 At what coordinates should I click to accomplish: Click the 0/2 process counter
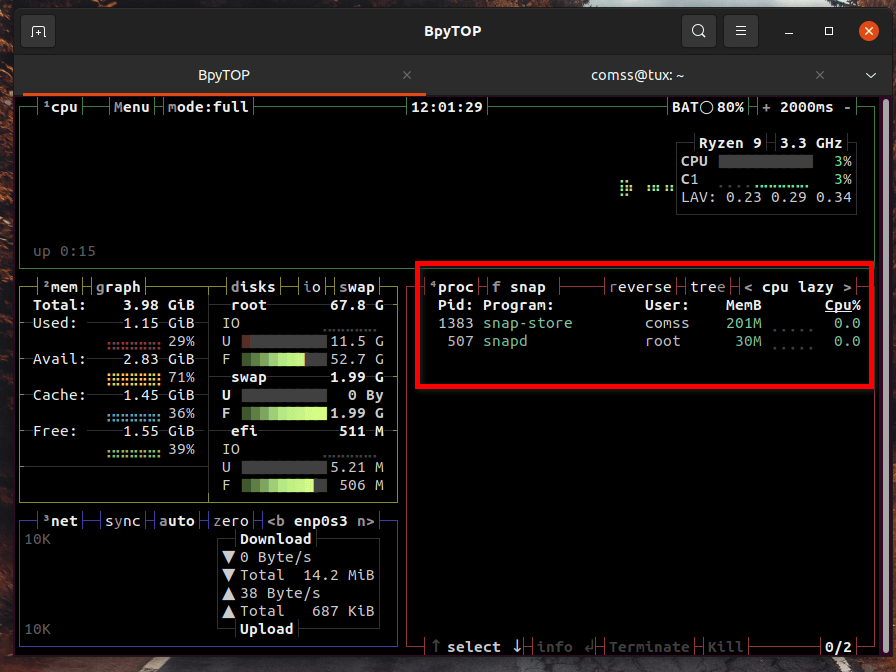tap(838, 647)
